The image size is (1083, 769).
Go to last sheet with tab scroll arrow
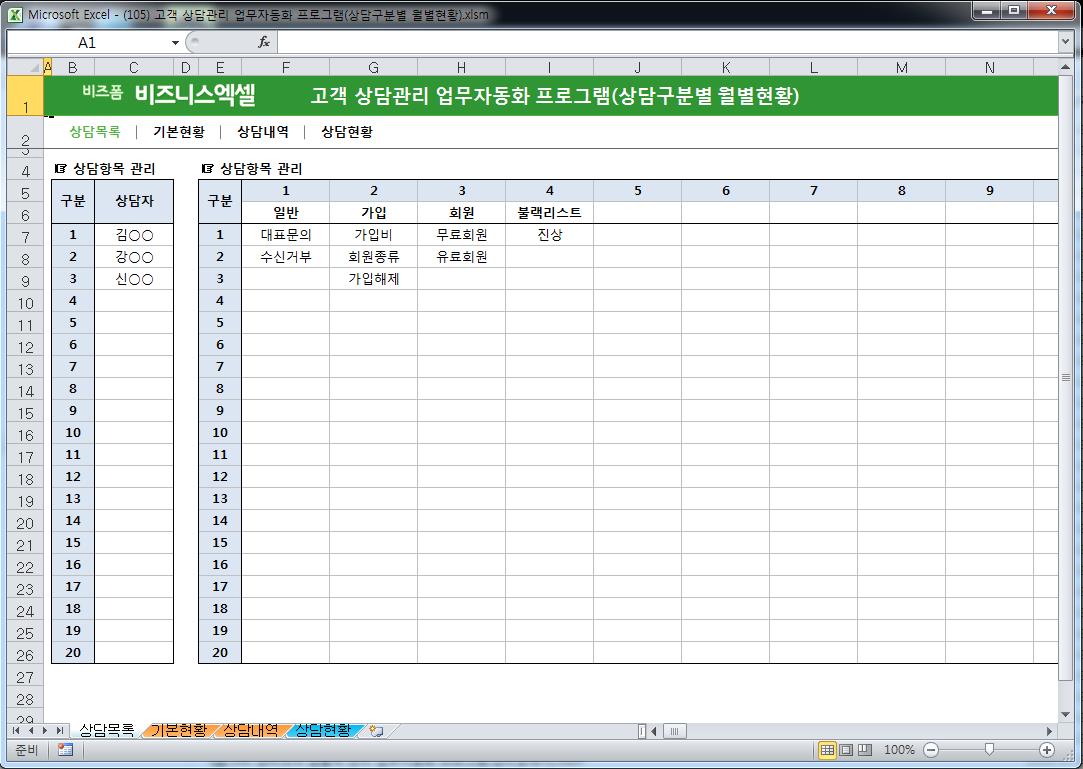(59, 730)
